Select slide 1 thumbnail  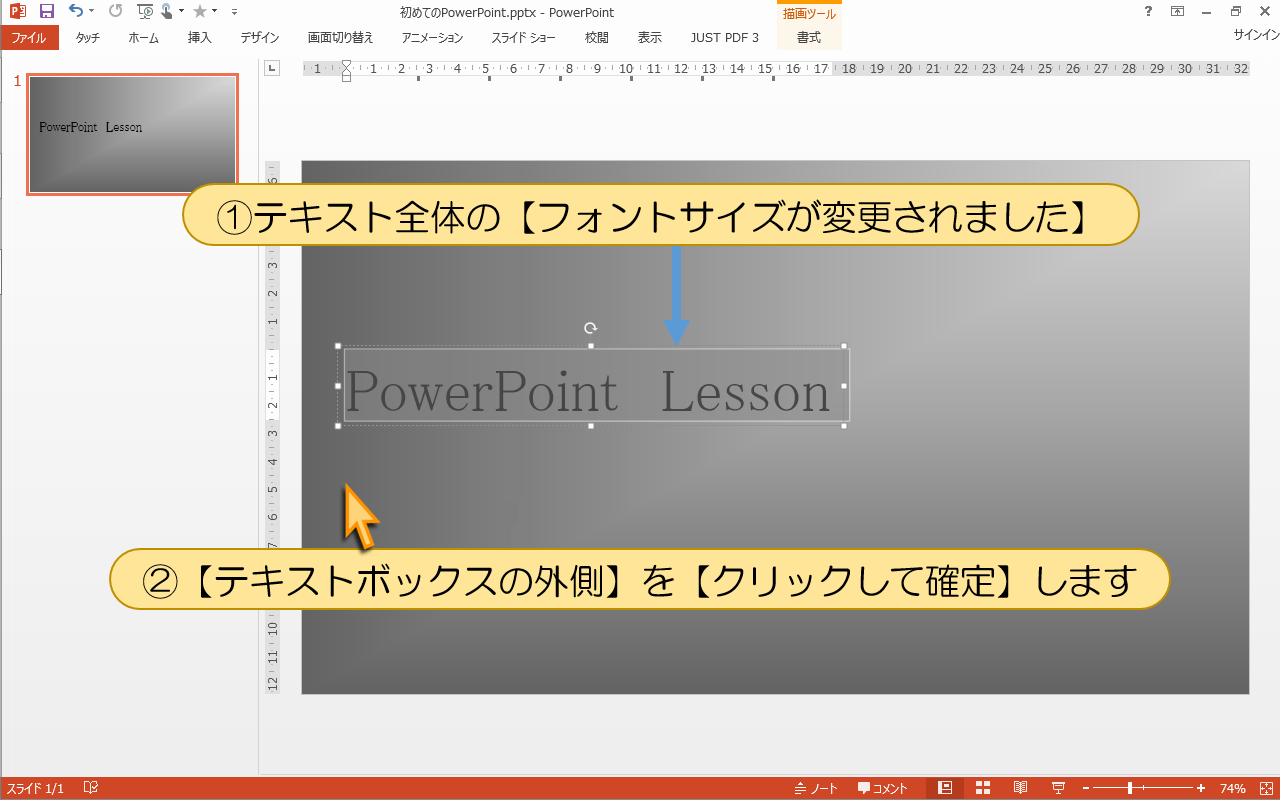[x=133, y=134]
